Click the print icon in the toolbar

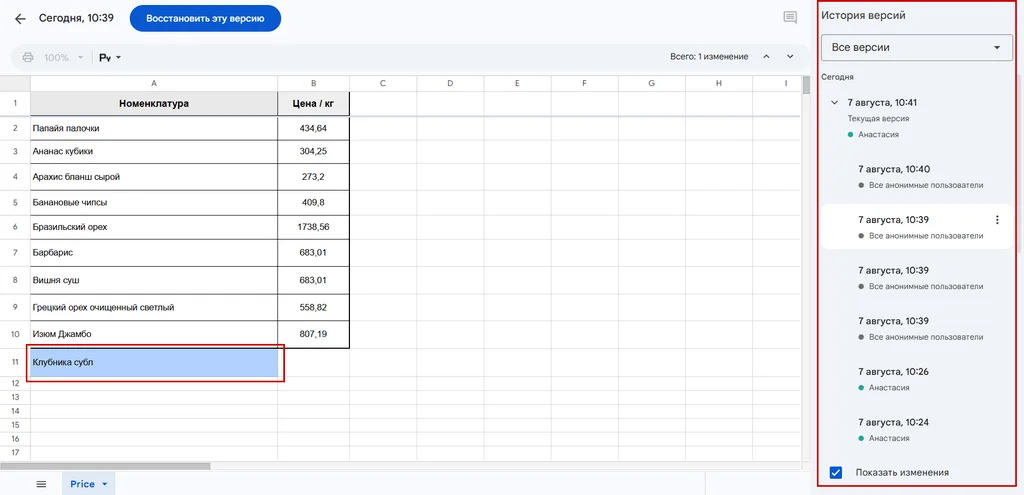28,57
